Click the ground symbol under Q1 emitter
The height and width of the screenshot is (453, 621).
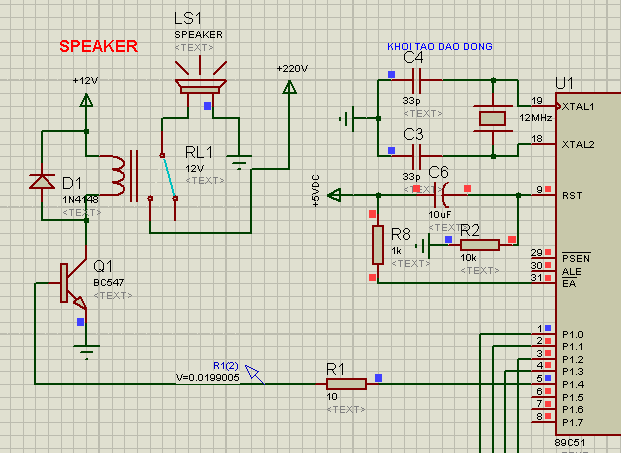point(86,352)
